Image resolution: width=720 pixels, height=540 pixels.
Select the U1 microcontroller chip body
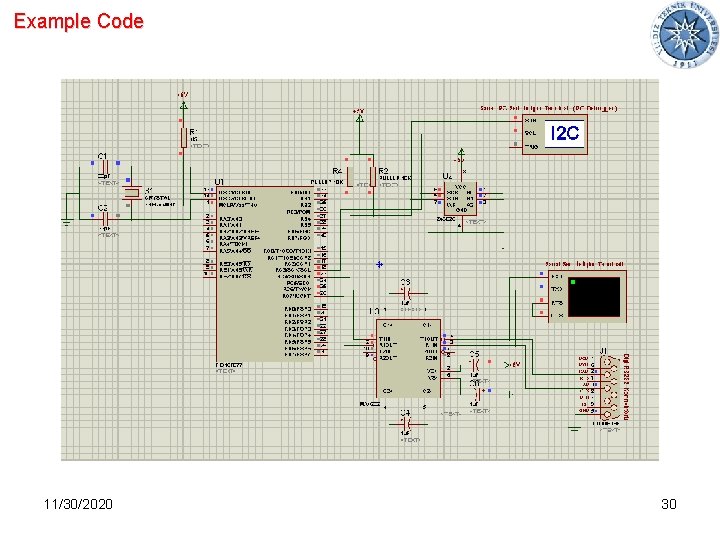[x=265, y=274]
